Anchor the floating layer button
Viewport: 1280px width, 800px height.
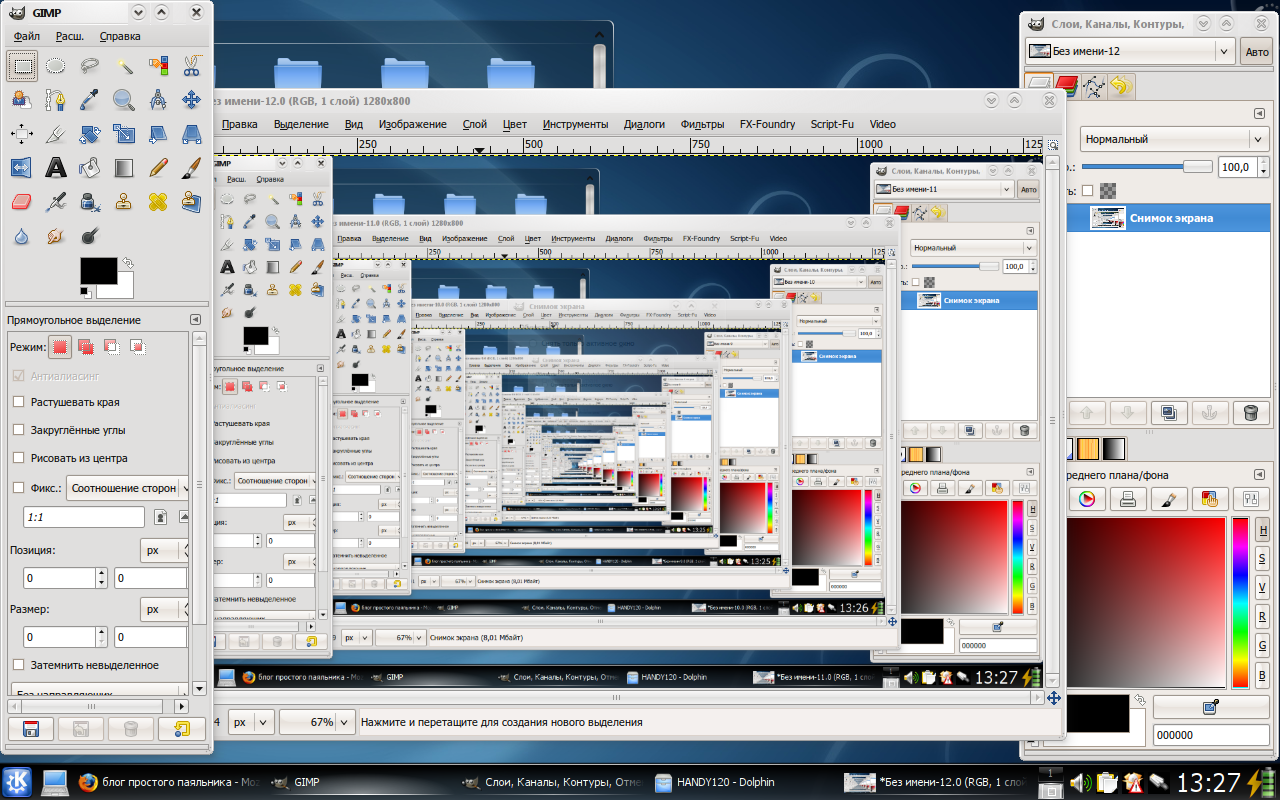click(x=1208, y=412)
